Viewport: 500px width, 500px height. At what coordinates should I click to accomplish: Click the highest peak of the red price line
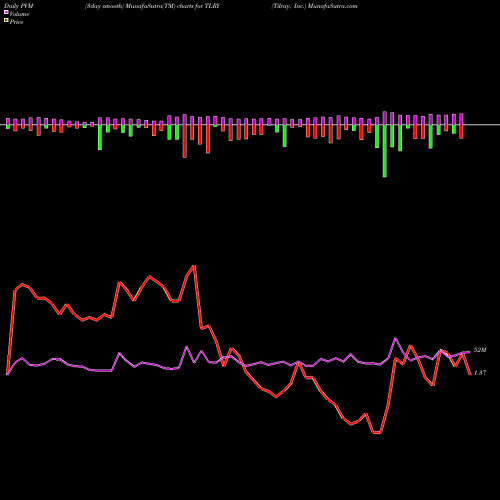point(194,266)
